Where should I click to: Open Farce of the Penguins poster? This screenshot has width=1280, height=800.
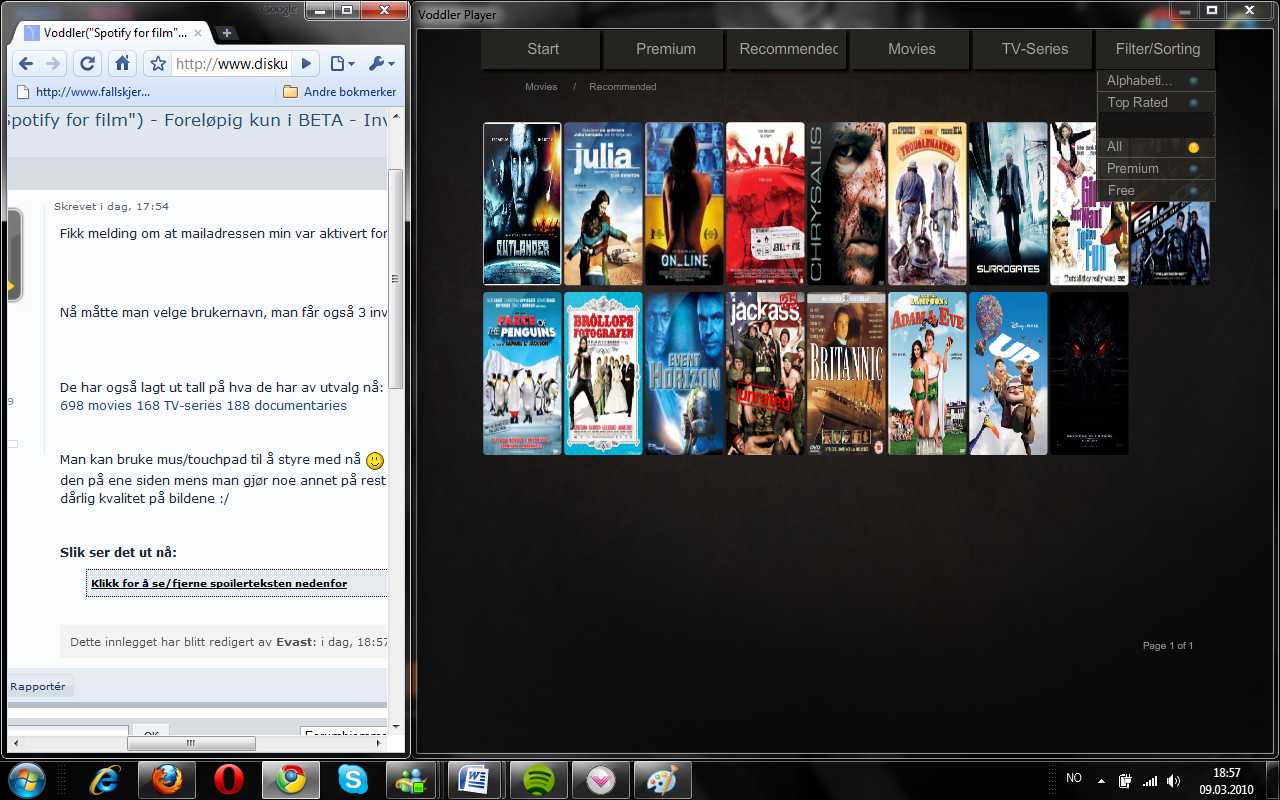click(x=522, y=374)
